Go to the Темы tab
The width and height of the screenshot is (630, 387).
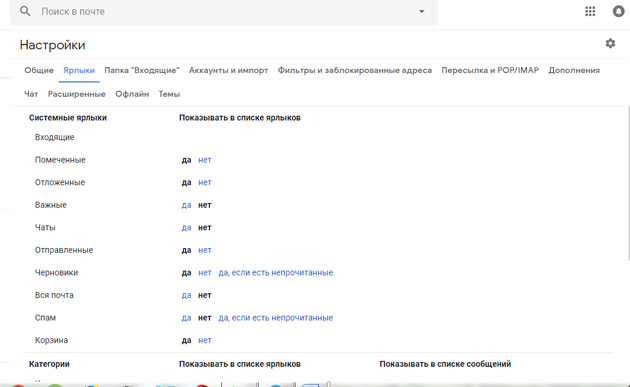click(x=169, y=94)
